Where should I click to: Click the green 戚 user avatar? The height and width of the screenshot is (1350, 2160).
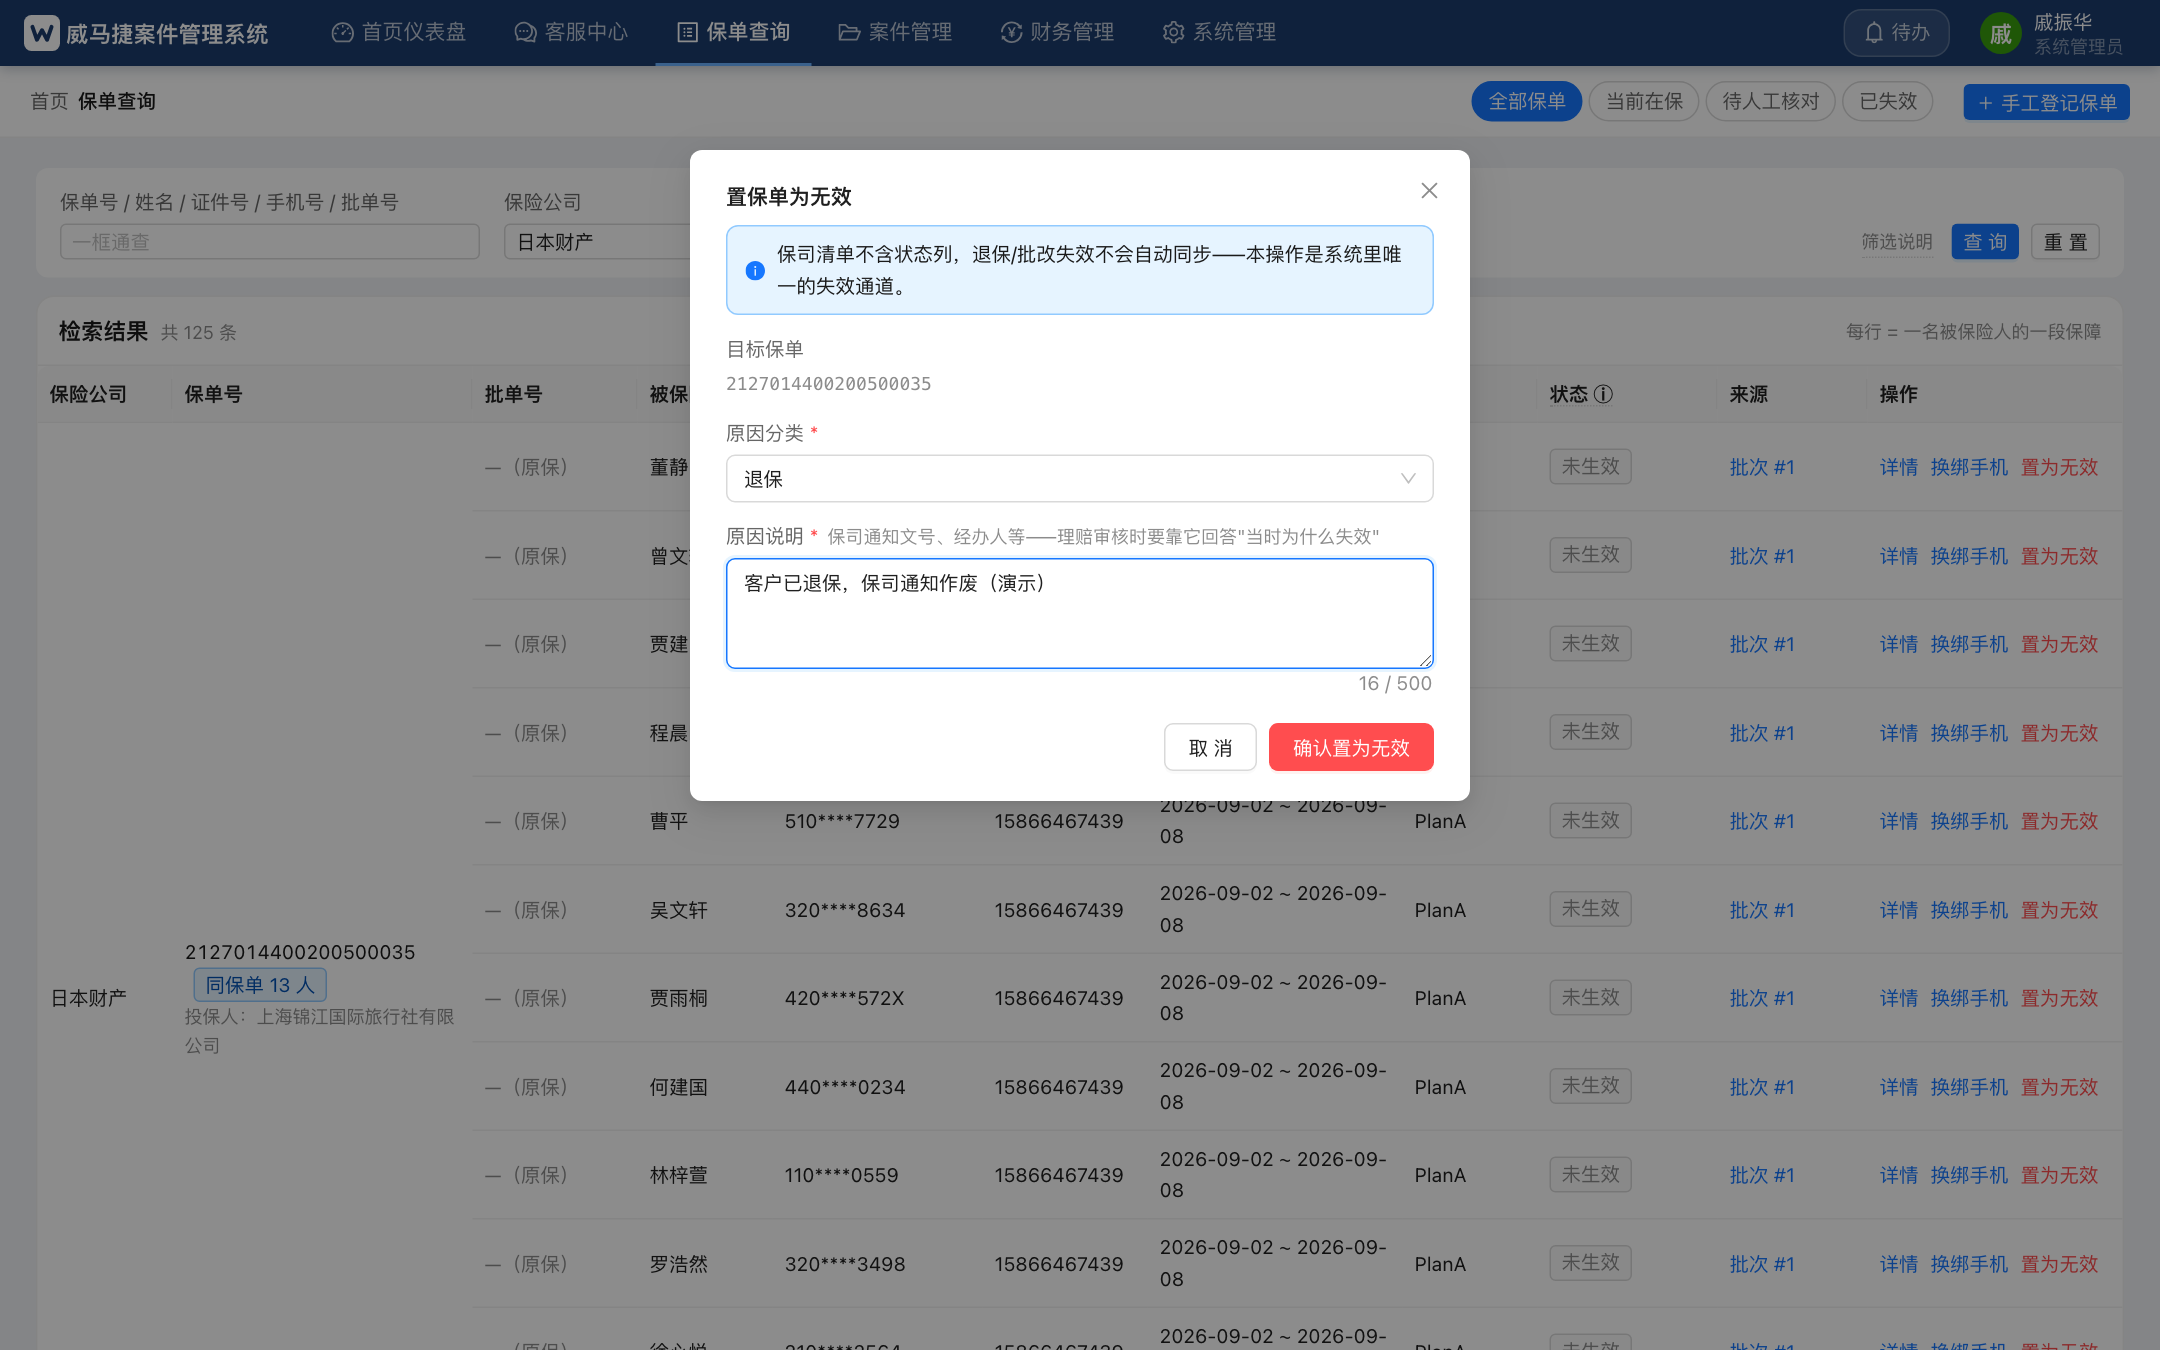pos(2001,34)
